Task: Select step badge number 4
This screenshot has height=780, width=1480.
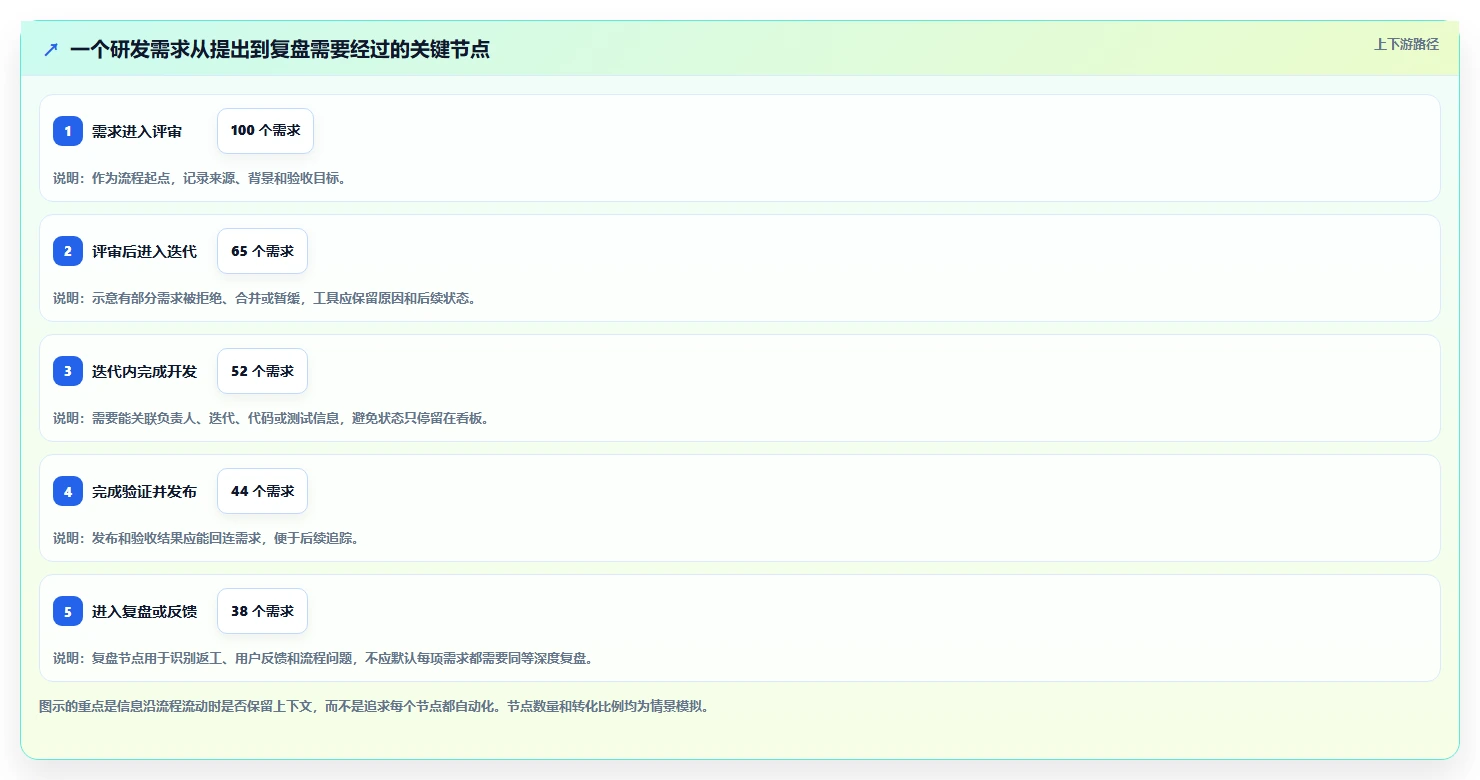Action: (x=68, y=491)
